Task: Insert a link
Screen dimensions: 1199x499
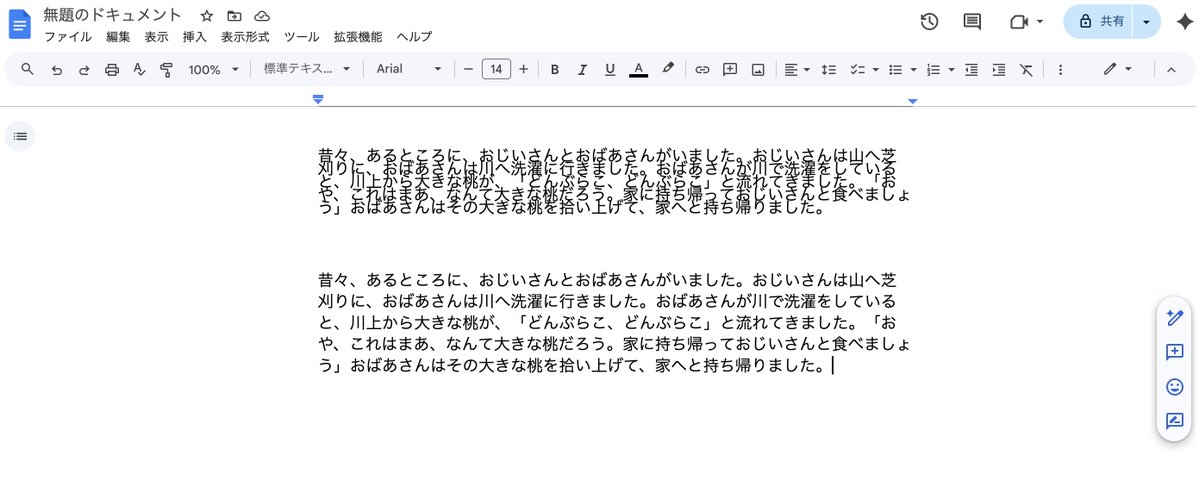Action: [702, 70]
